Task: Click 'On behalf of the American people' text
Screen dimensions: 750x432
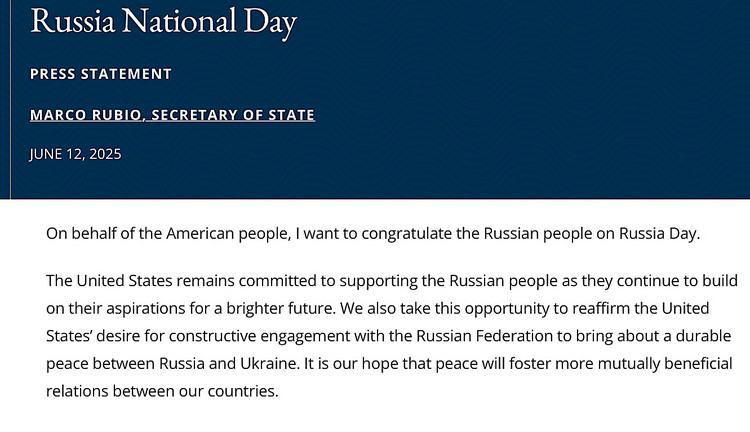Action: pyautogui.click(x=168, y=233)
